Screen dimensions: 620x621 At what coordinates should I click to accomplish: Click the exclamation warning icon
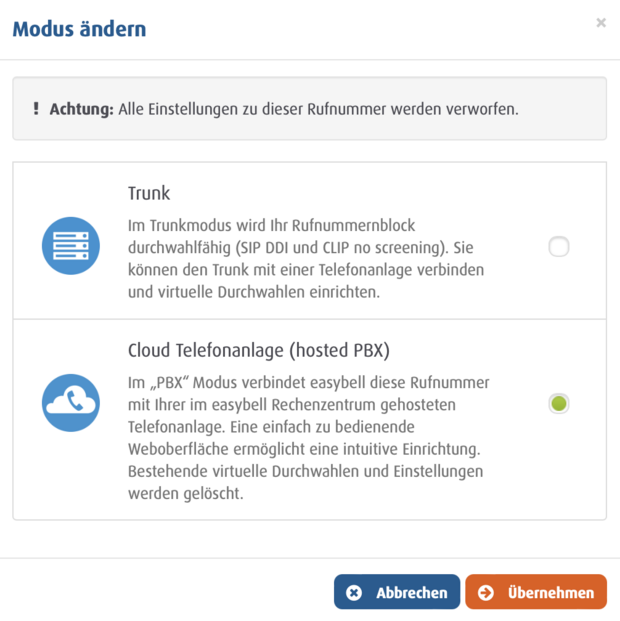tap(36, 108)
